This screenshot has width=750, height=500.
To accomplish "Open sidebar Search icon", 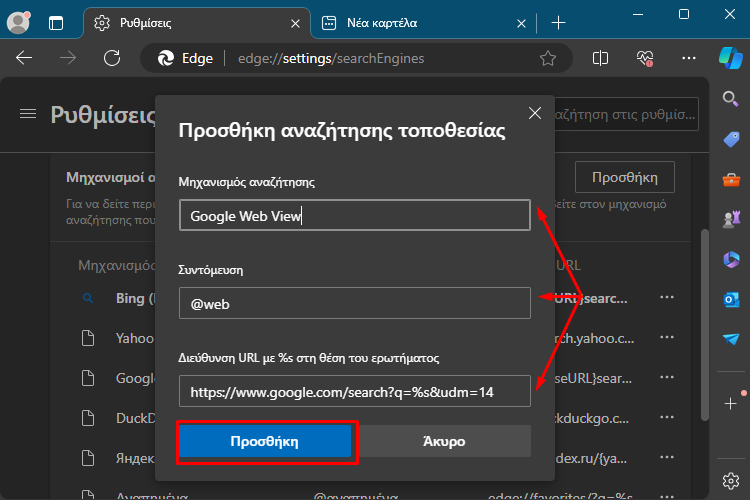I will pyautogui.click(x=730, y=99).
